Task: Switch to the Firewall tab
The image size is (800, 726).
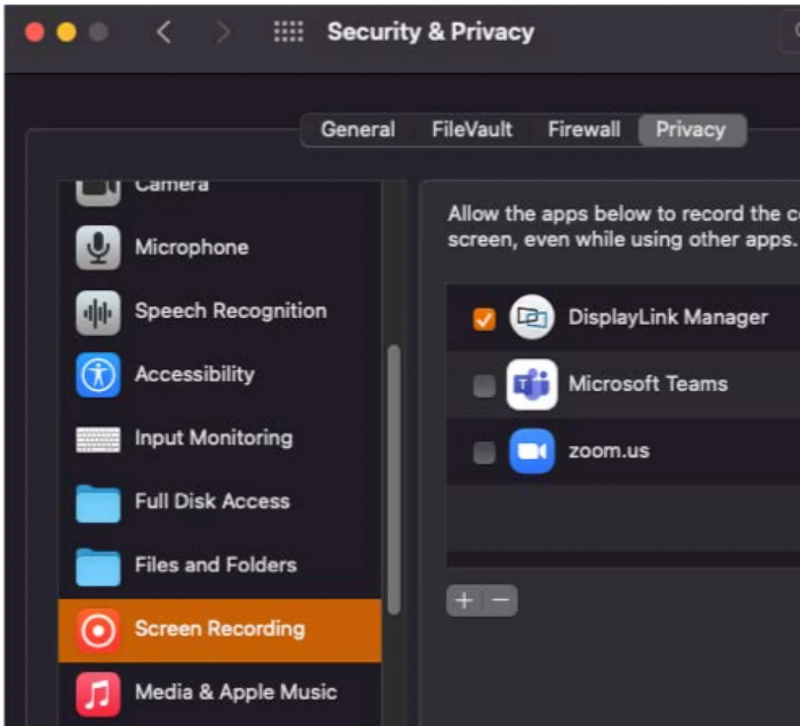Action: point(584,130)
